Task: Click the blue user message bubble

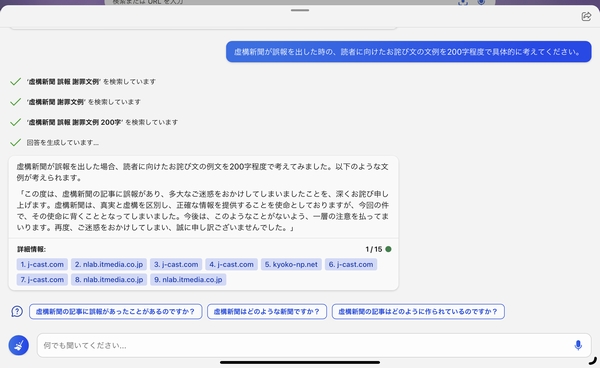Action: coord(409,52)
